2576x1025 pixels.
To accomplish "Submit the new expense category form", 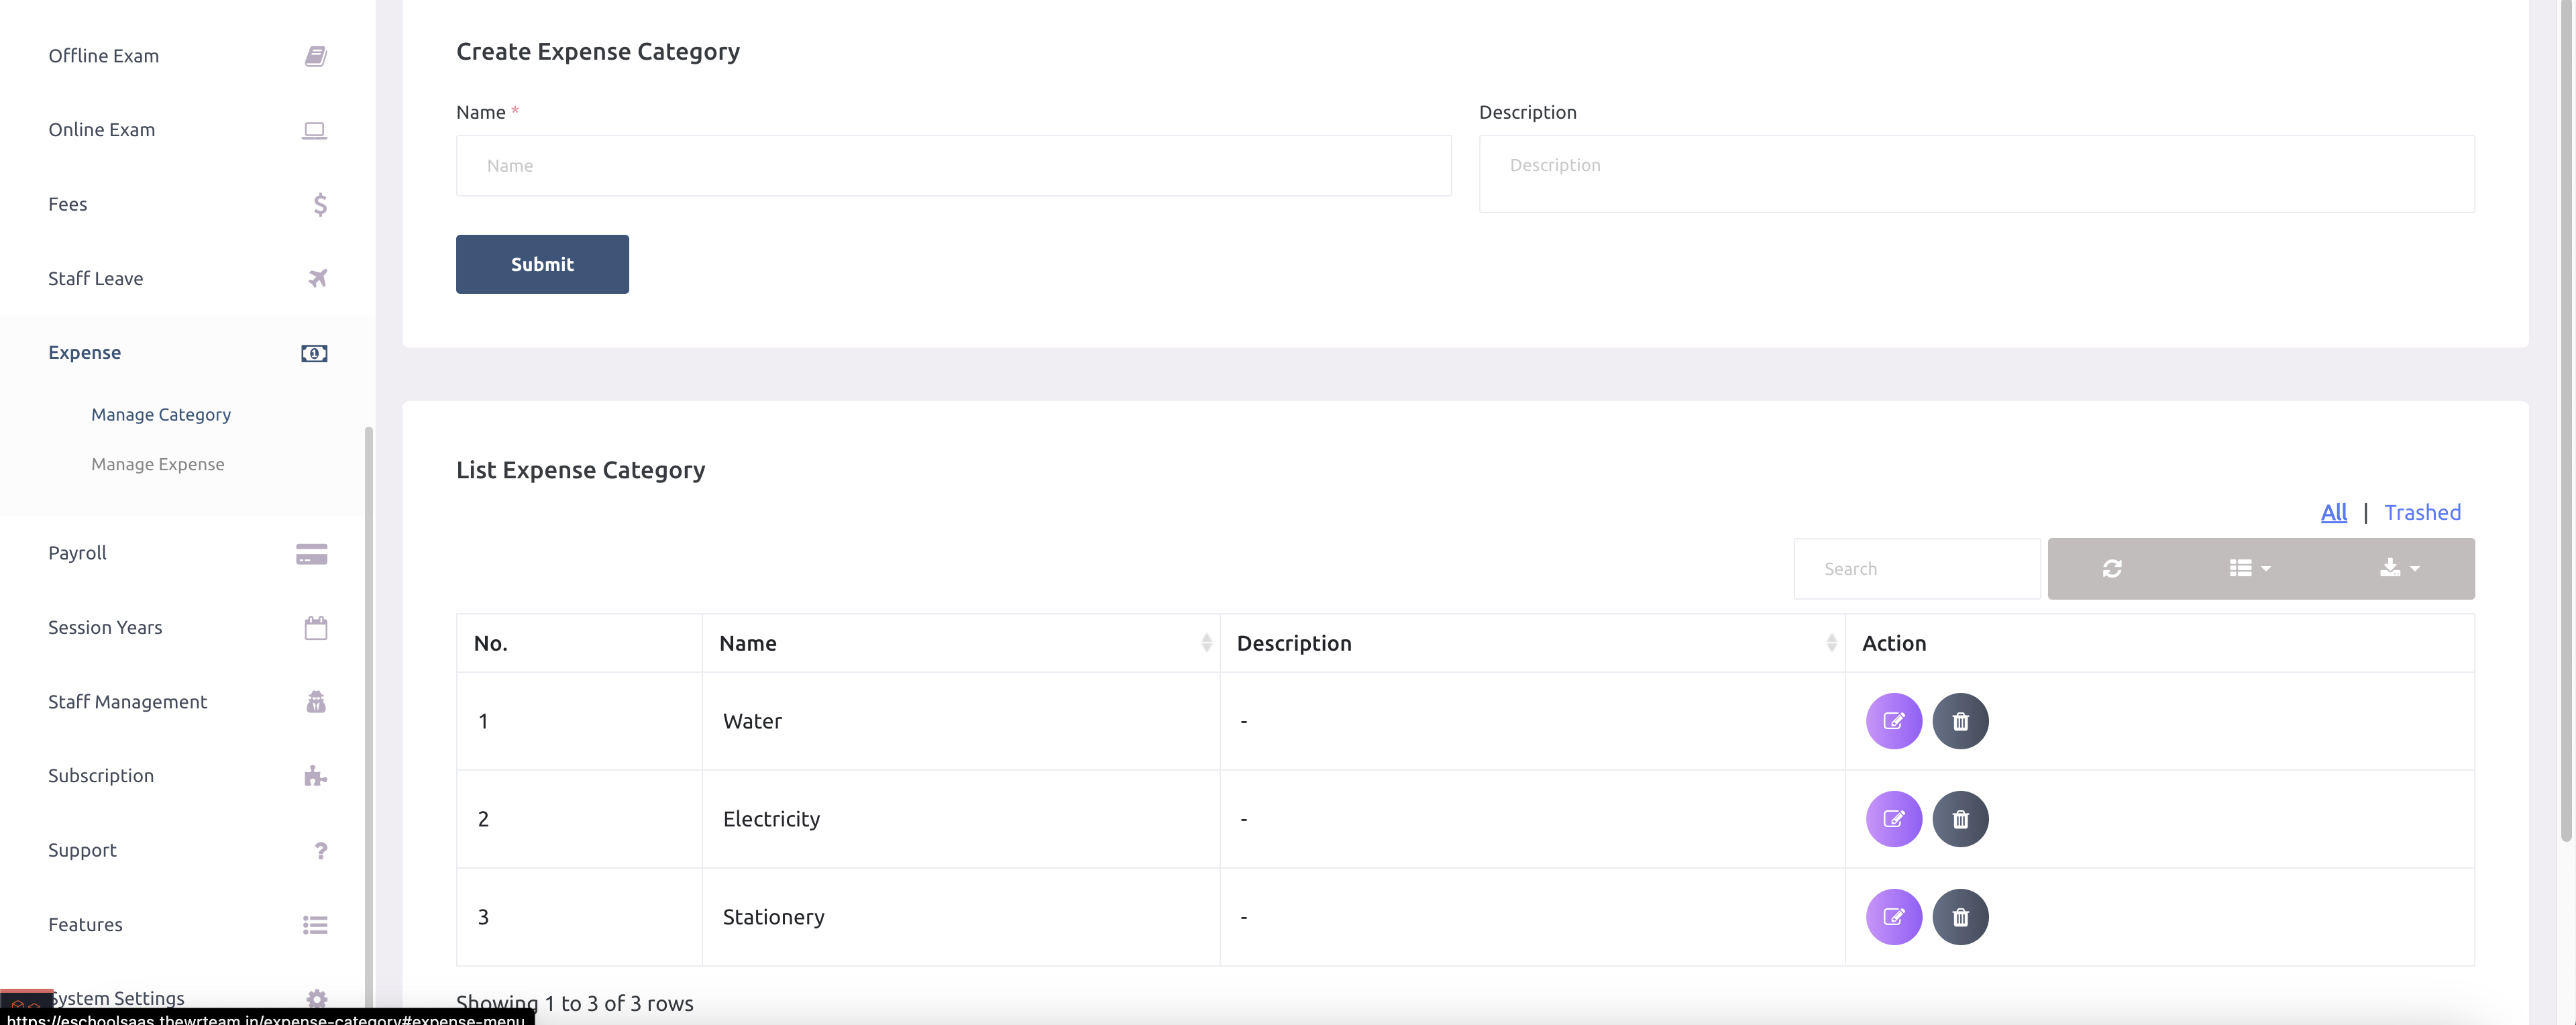I will tap(542, 264).
